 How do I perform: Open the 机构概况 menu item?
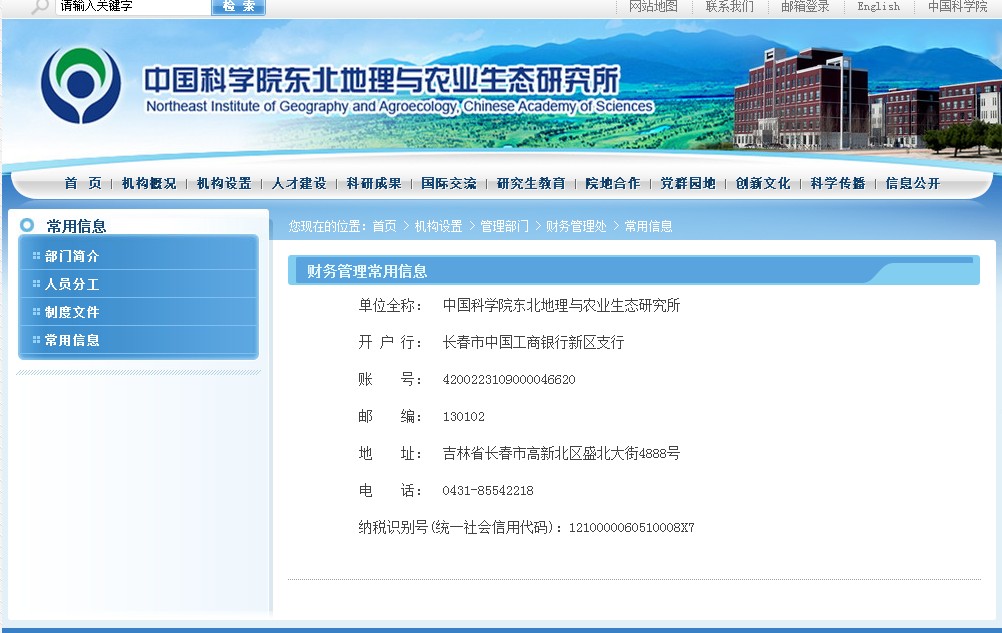point(149,183)
